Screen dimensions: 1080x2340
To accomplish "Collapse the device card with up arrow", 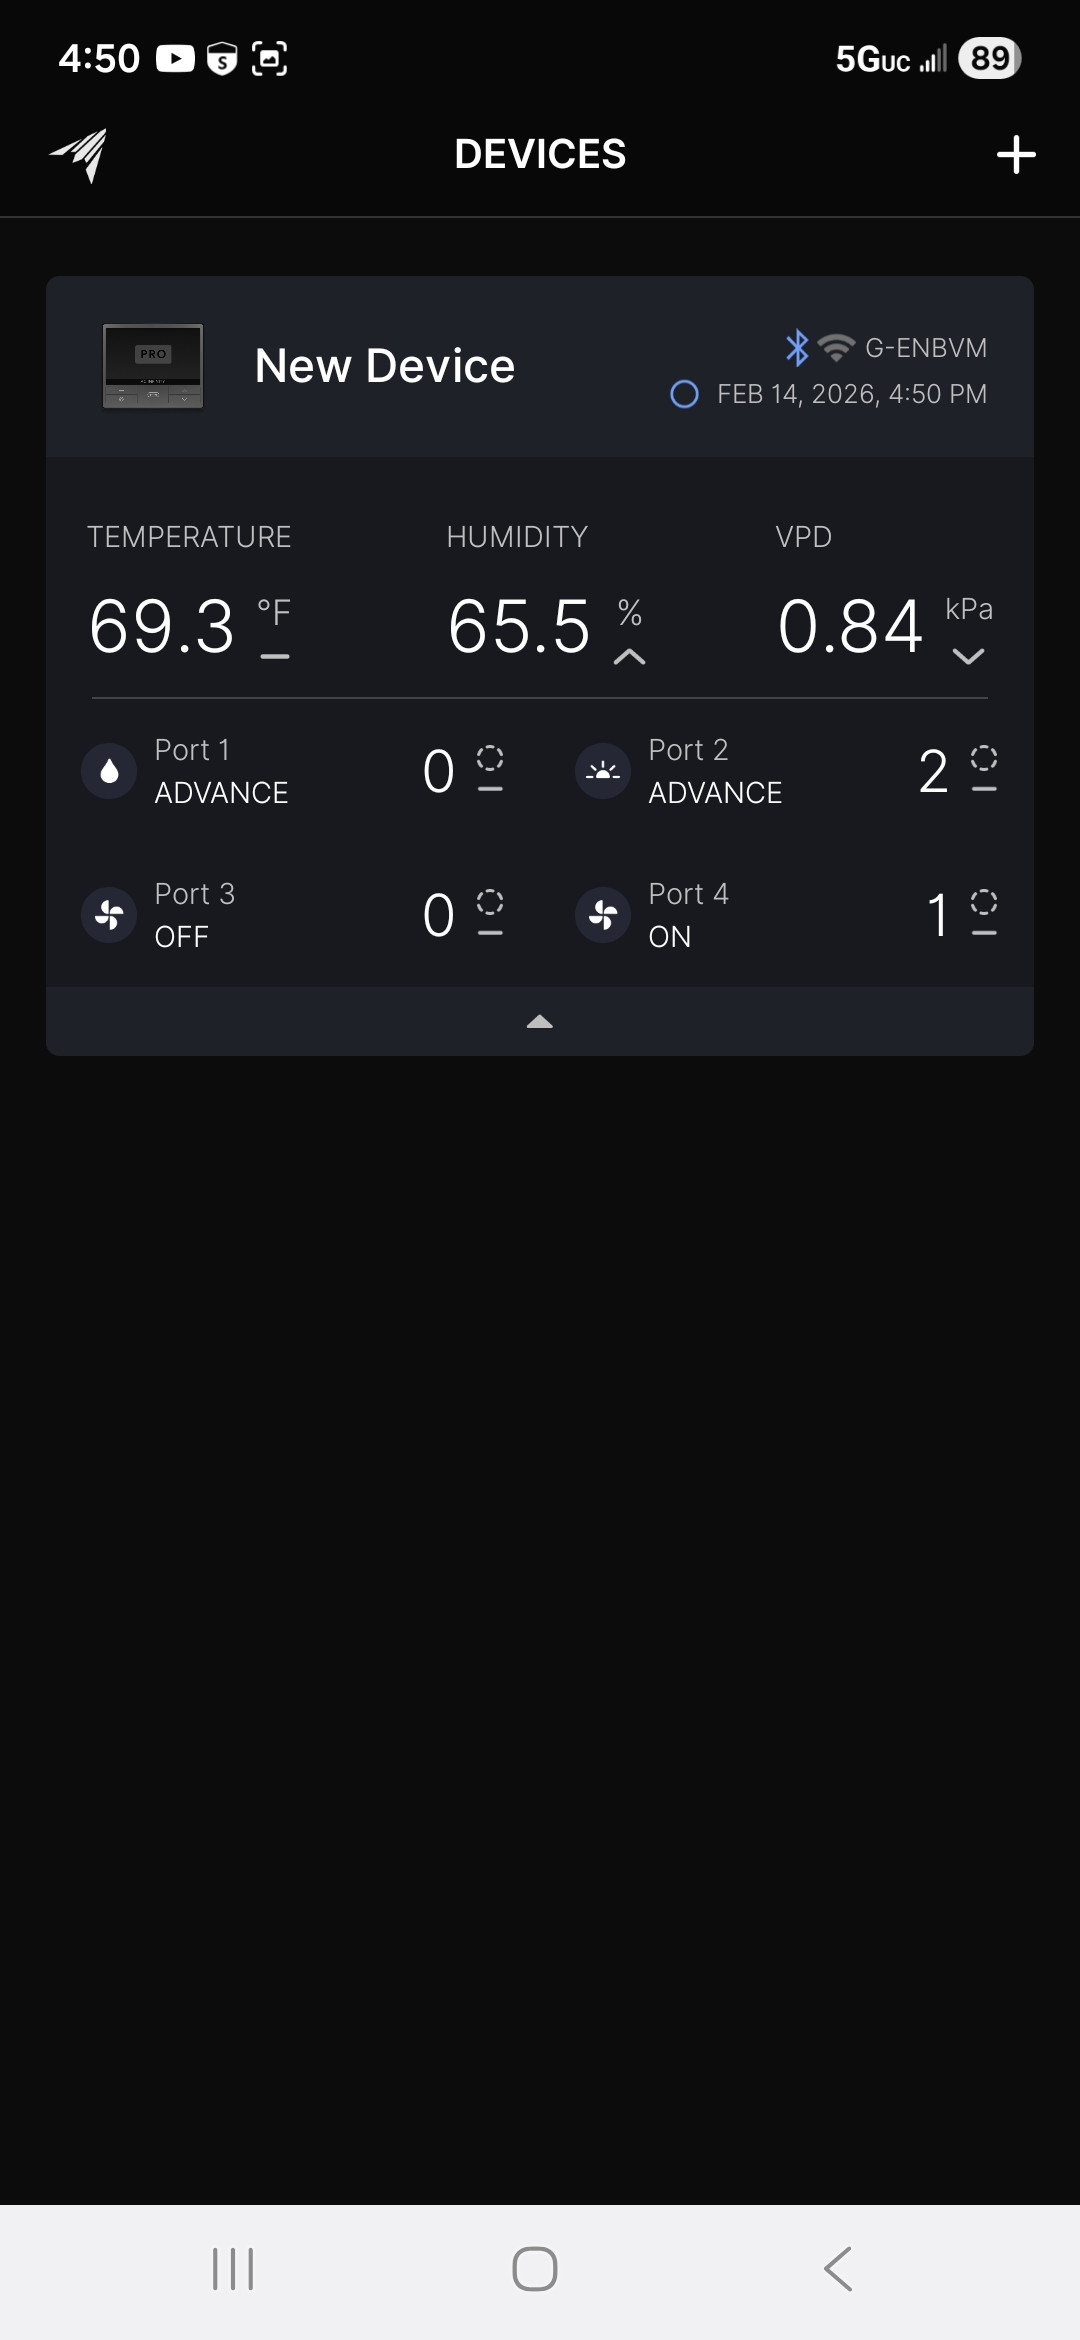I will point(540,1021).
